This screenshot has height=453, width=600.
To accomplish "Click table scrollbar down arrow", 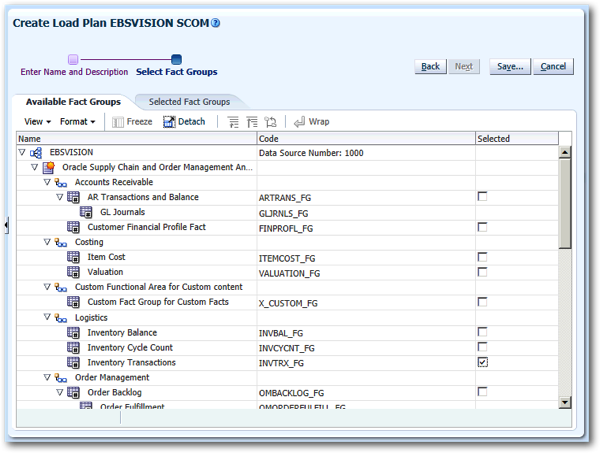I will point(565,402).
